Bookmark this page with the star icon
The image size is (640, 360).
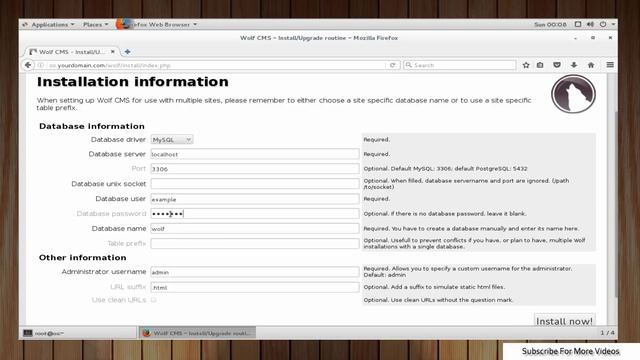(526, 65)
